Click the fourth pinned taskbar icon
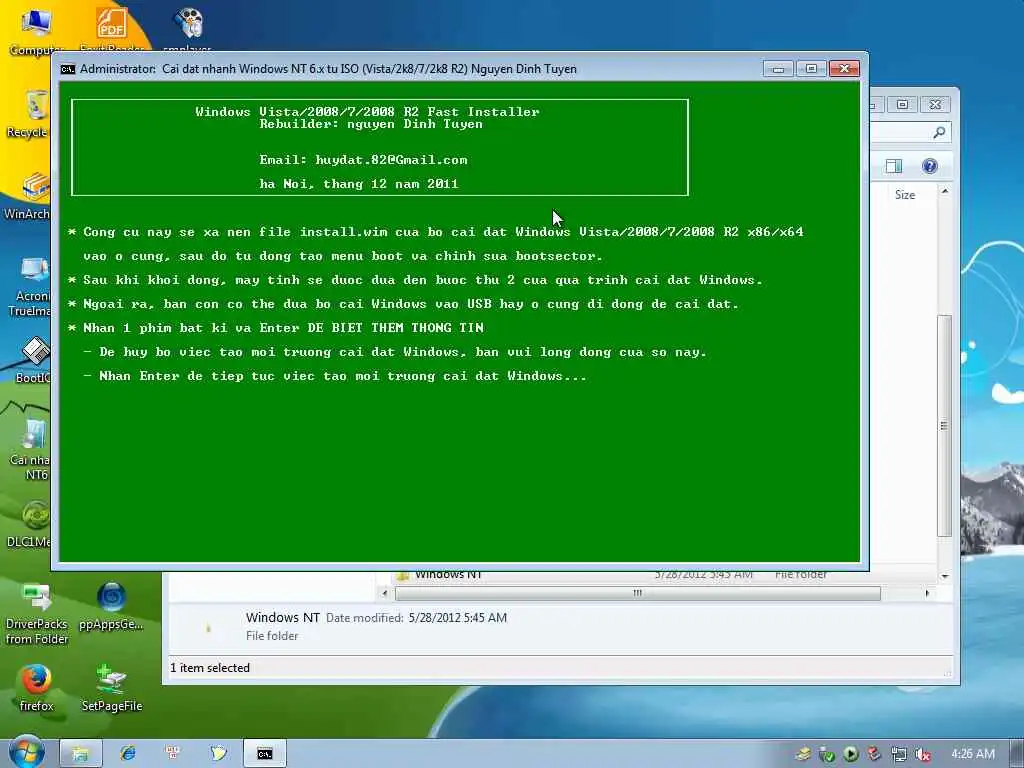The width and height of the screenshot is (1024, 768). pyautogui.click(x=218, y=754)
